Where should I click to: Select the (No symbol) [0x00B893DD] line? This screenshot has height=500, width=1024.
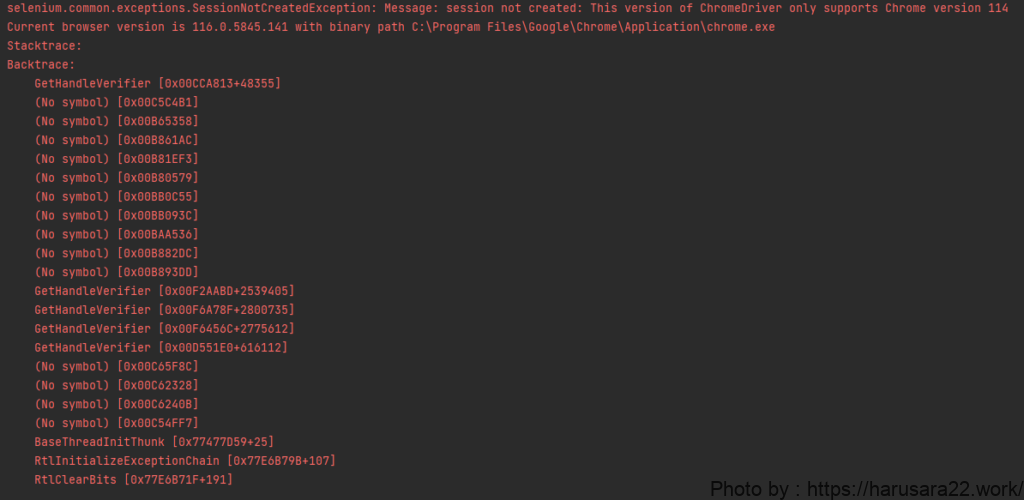coord(116,272)
